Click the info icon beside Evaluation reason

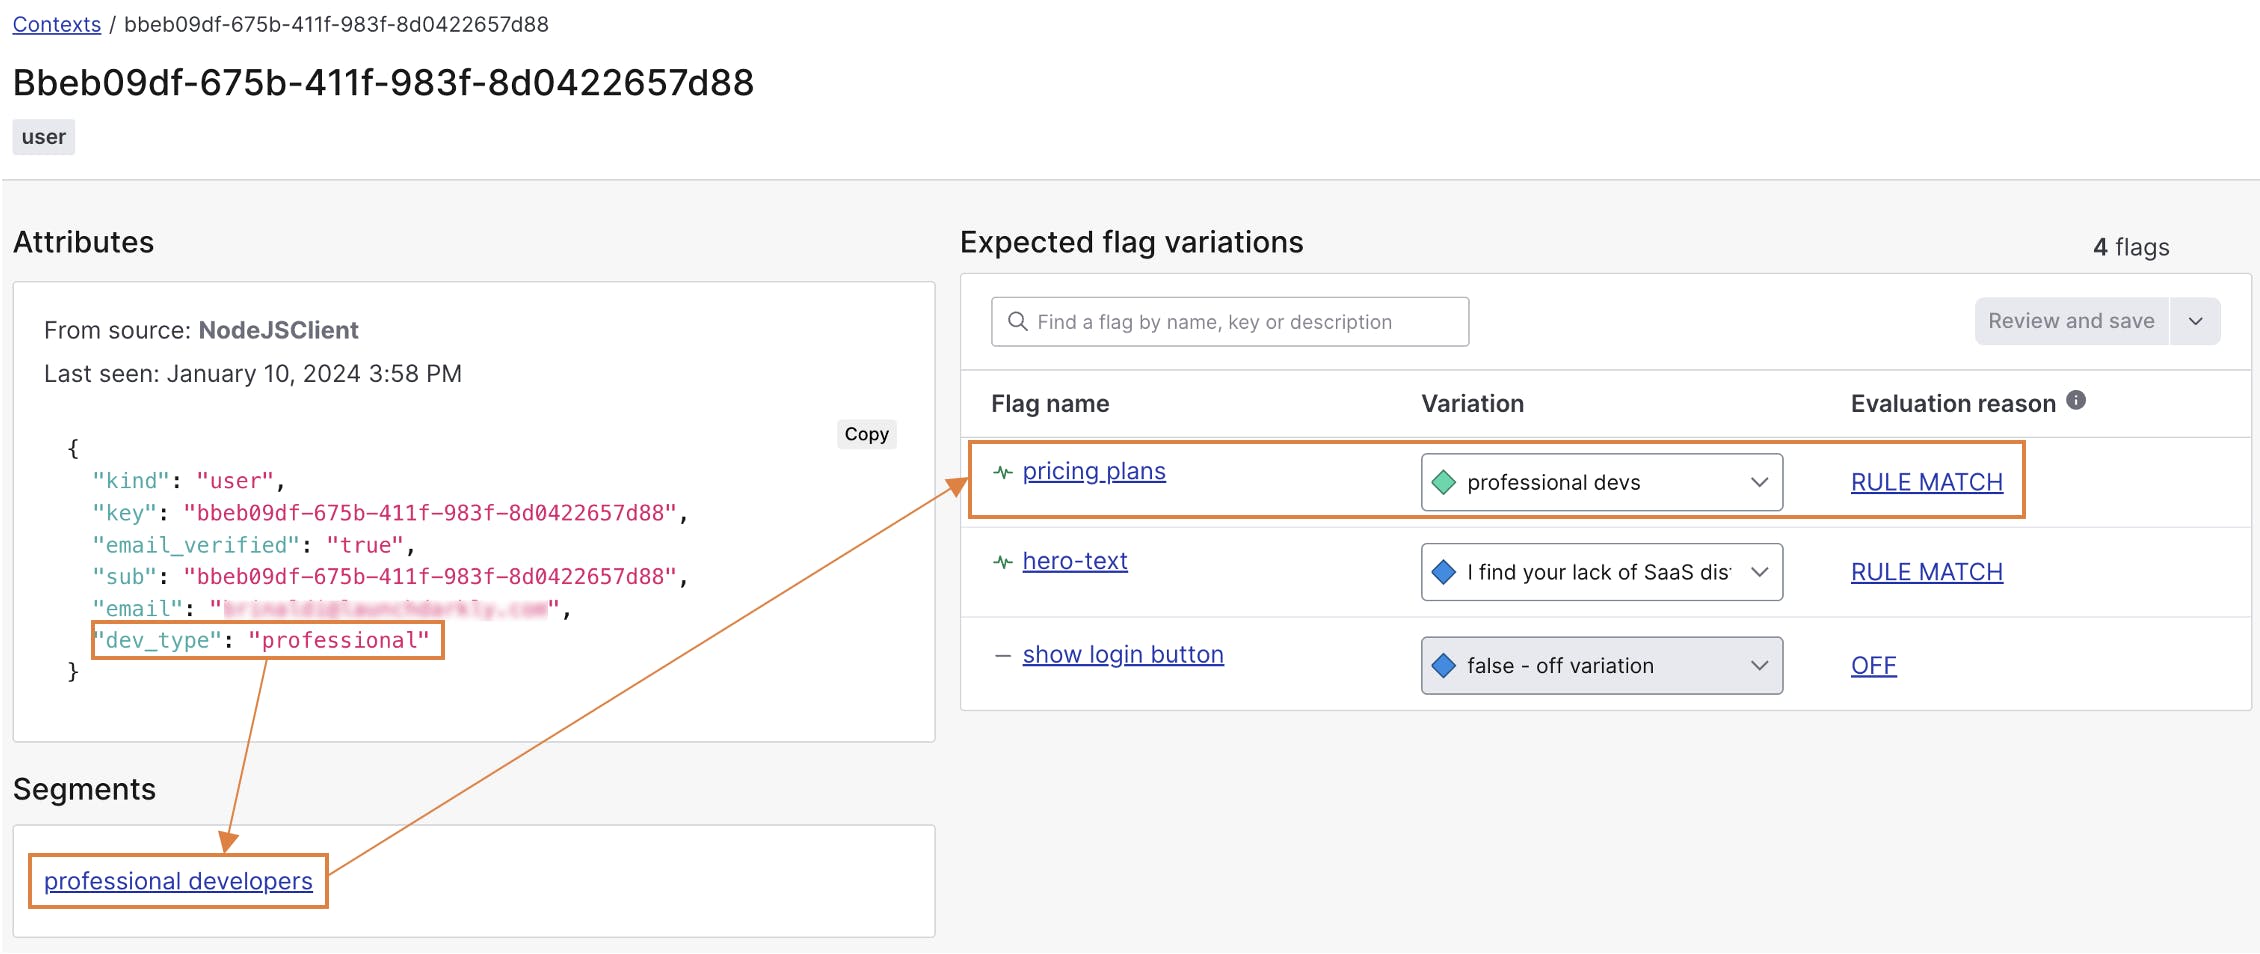2076,401
